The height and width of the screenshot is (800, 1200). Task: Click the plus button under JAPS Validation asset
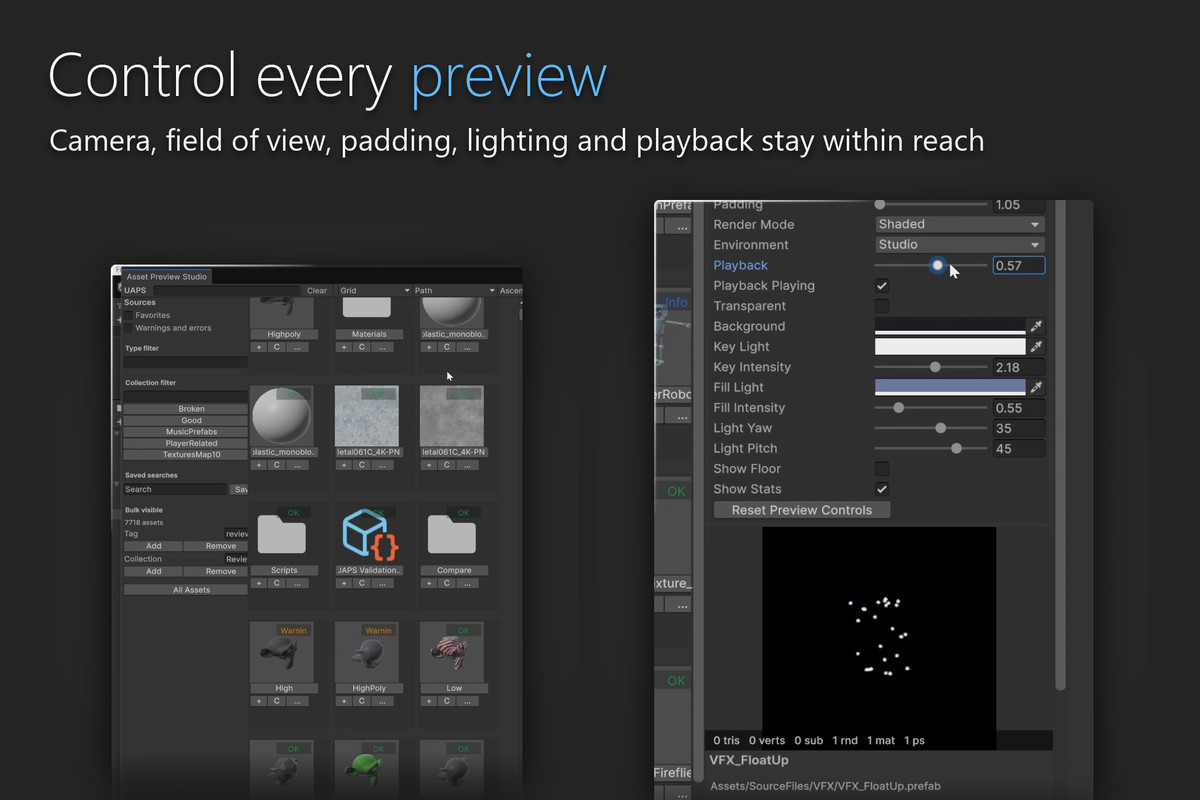[x=345, y=583]
